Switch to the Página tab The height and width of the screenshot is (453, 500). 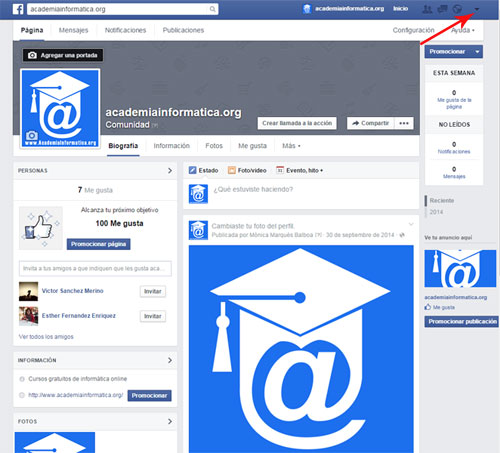tap(32, 30)
